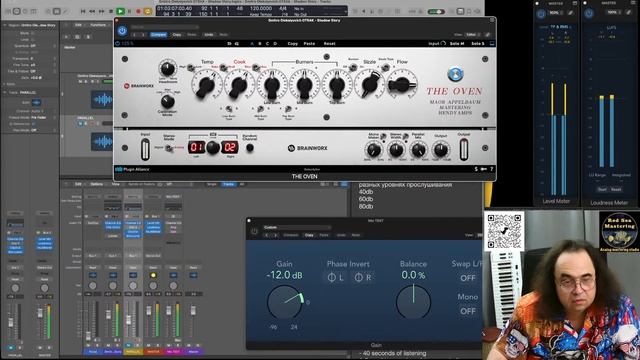Flip the Mid Burn Tone switch
Image resolution: width=640 pixels, height=360 pixels.
pyautogui.click(x=260, y=109)
